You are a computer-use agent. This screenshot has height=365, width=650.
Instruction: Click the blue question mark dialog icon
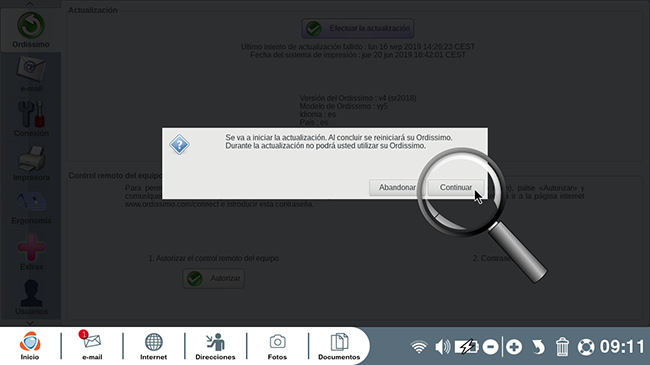pyautogui.click(x=179, y=145)
